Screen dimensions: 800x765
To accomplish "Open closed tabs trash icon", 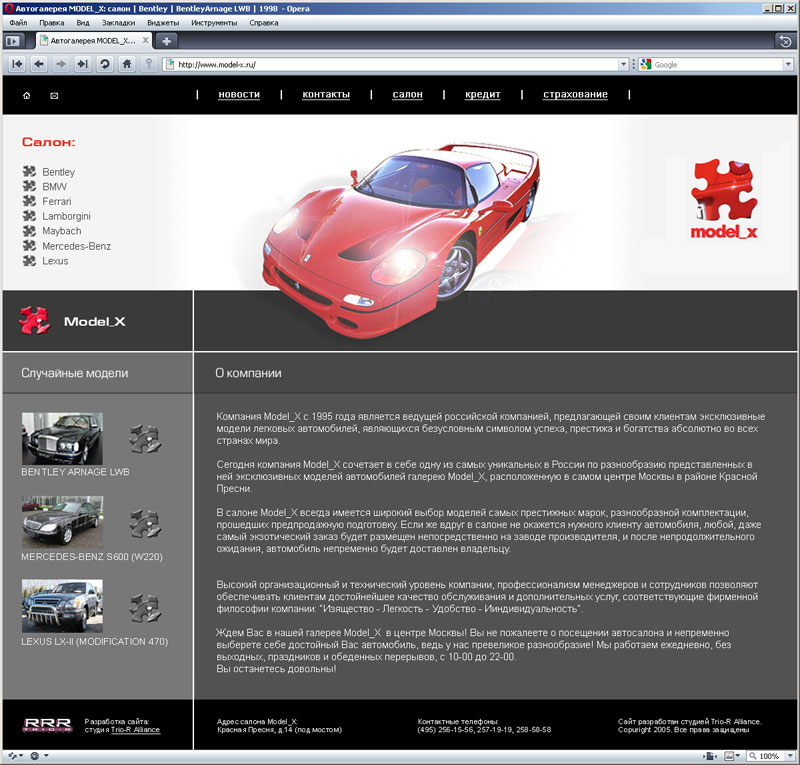I will [x=785, y=41].
